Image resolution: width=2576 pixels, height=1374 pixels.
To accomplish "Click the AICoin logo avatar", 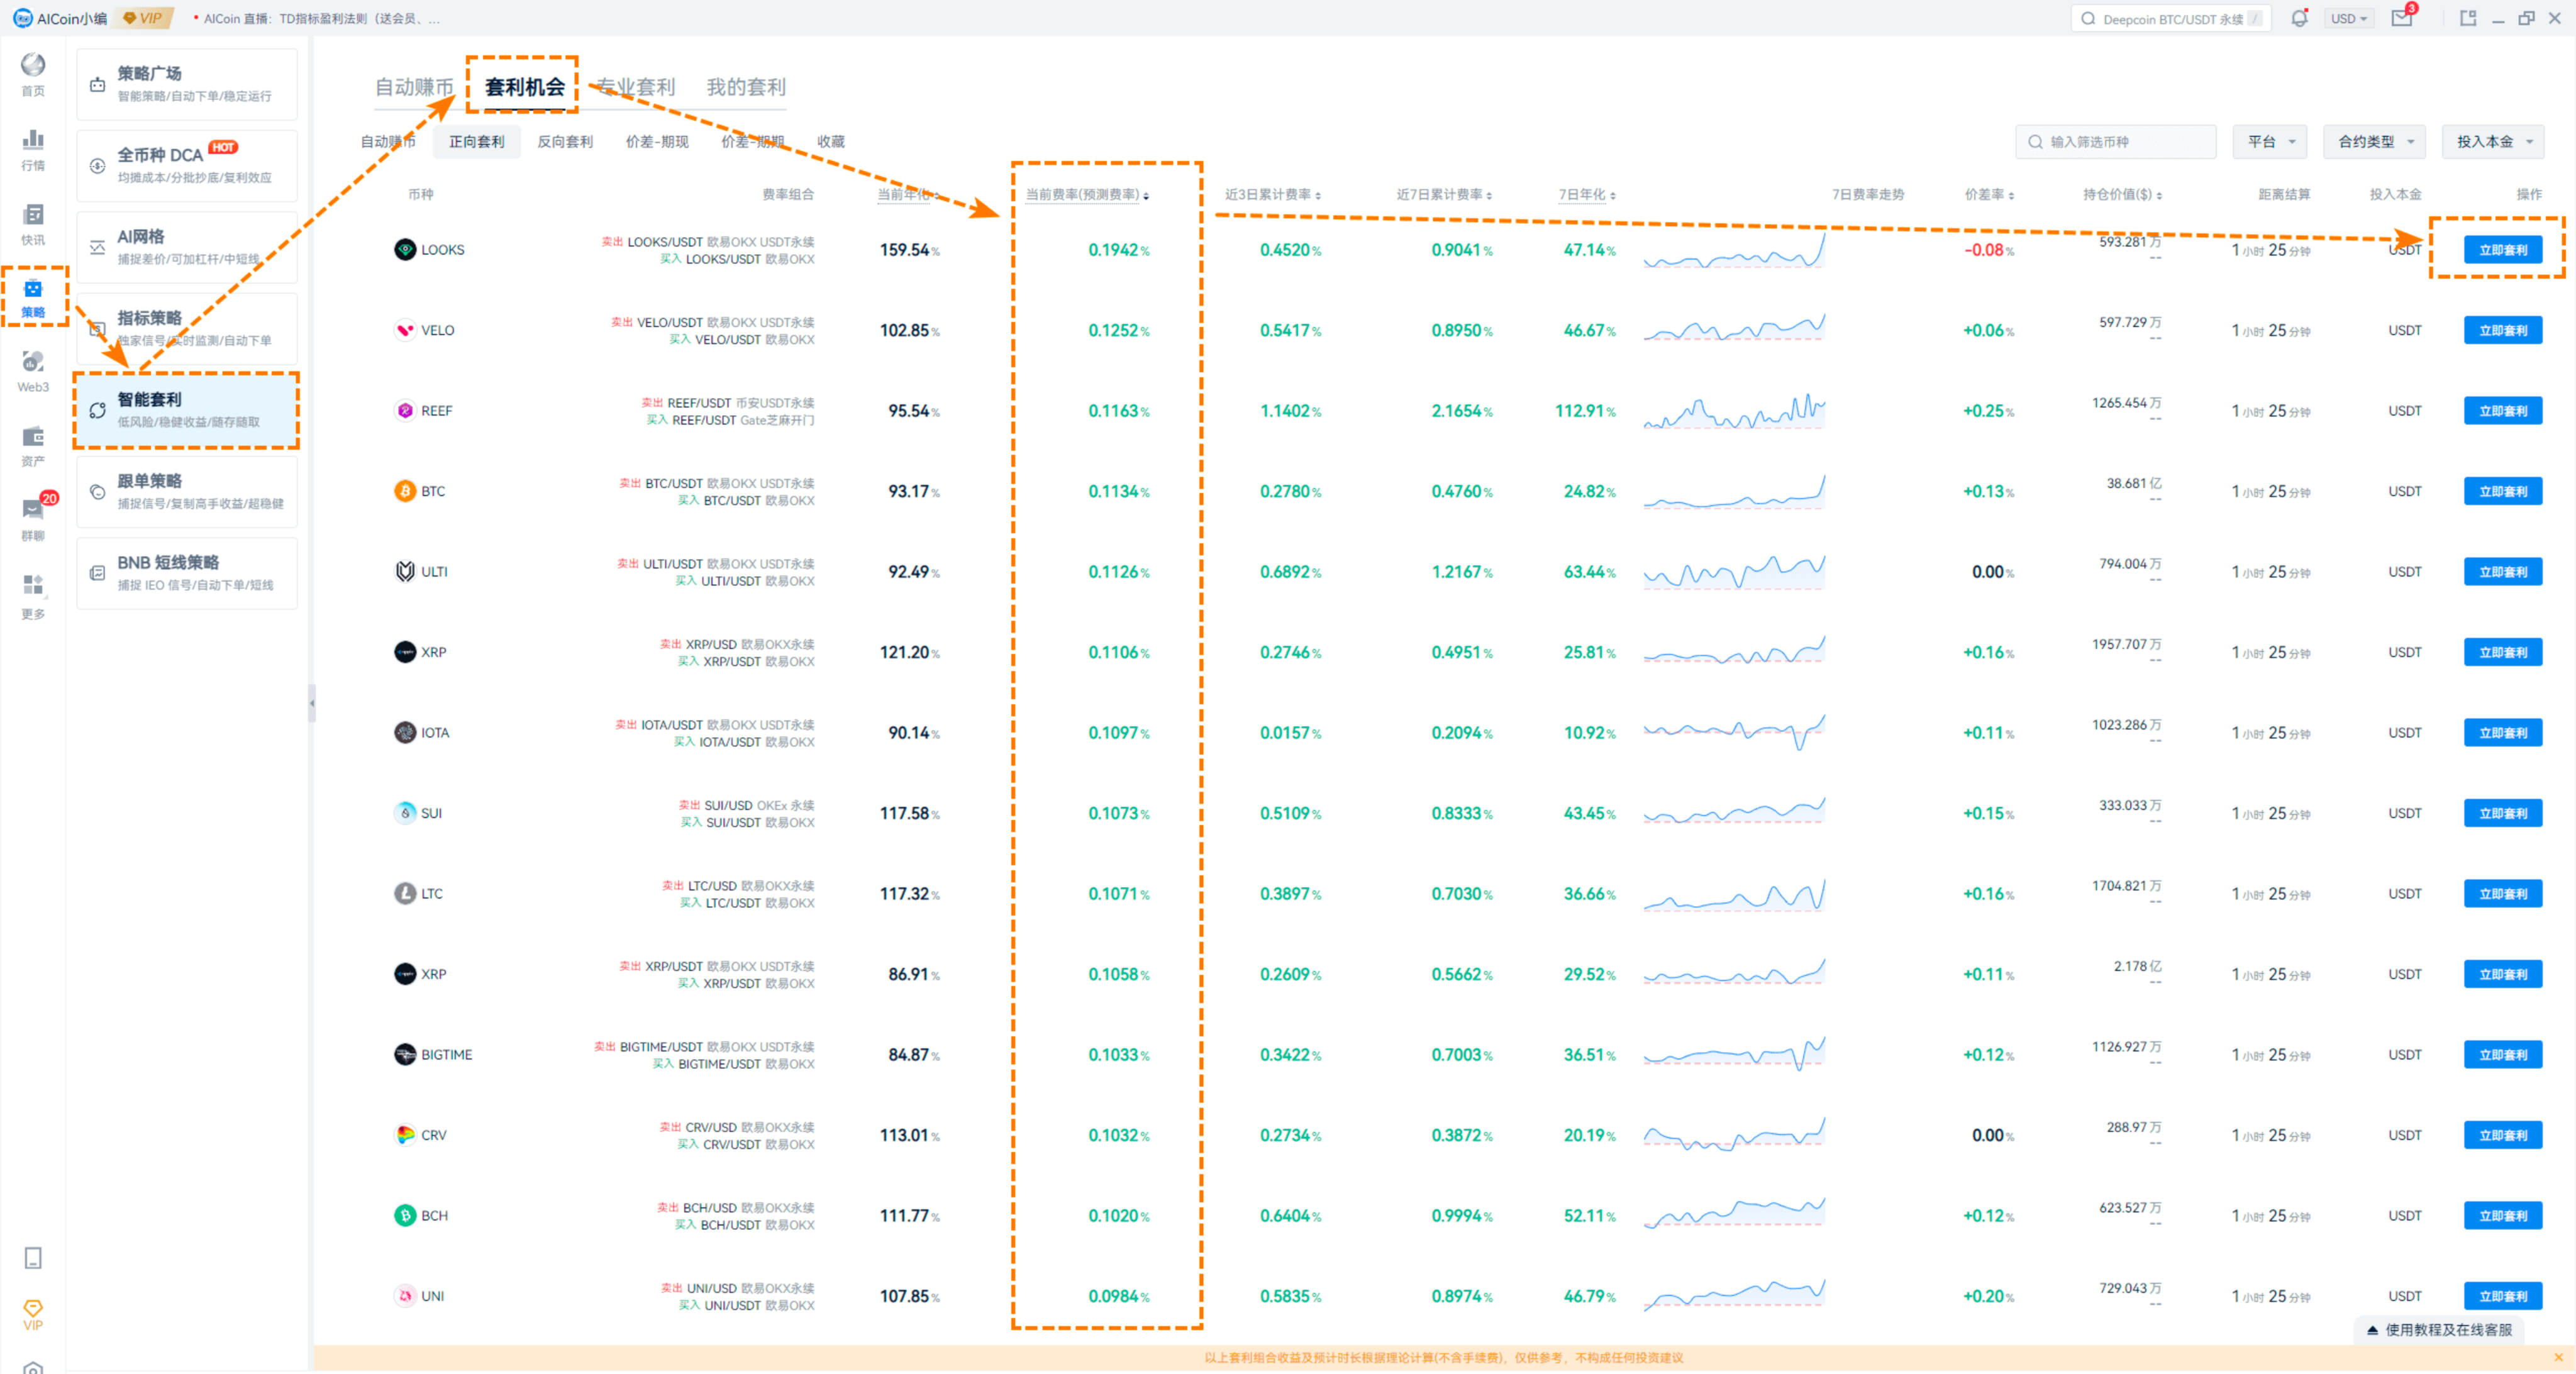I will pyautogui.click(x=22, y=18).
